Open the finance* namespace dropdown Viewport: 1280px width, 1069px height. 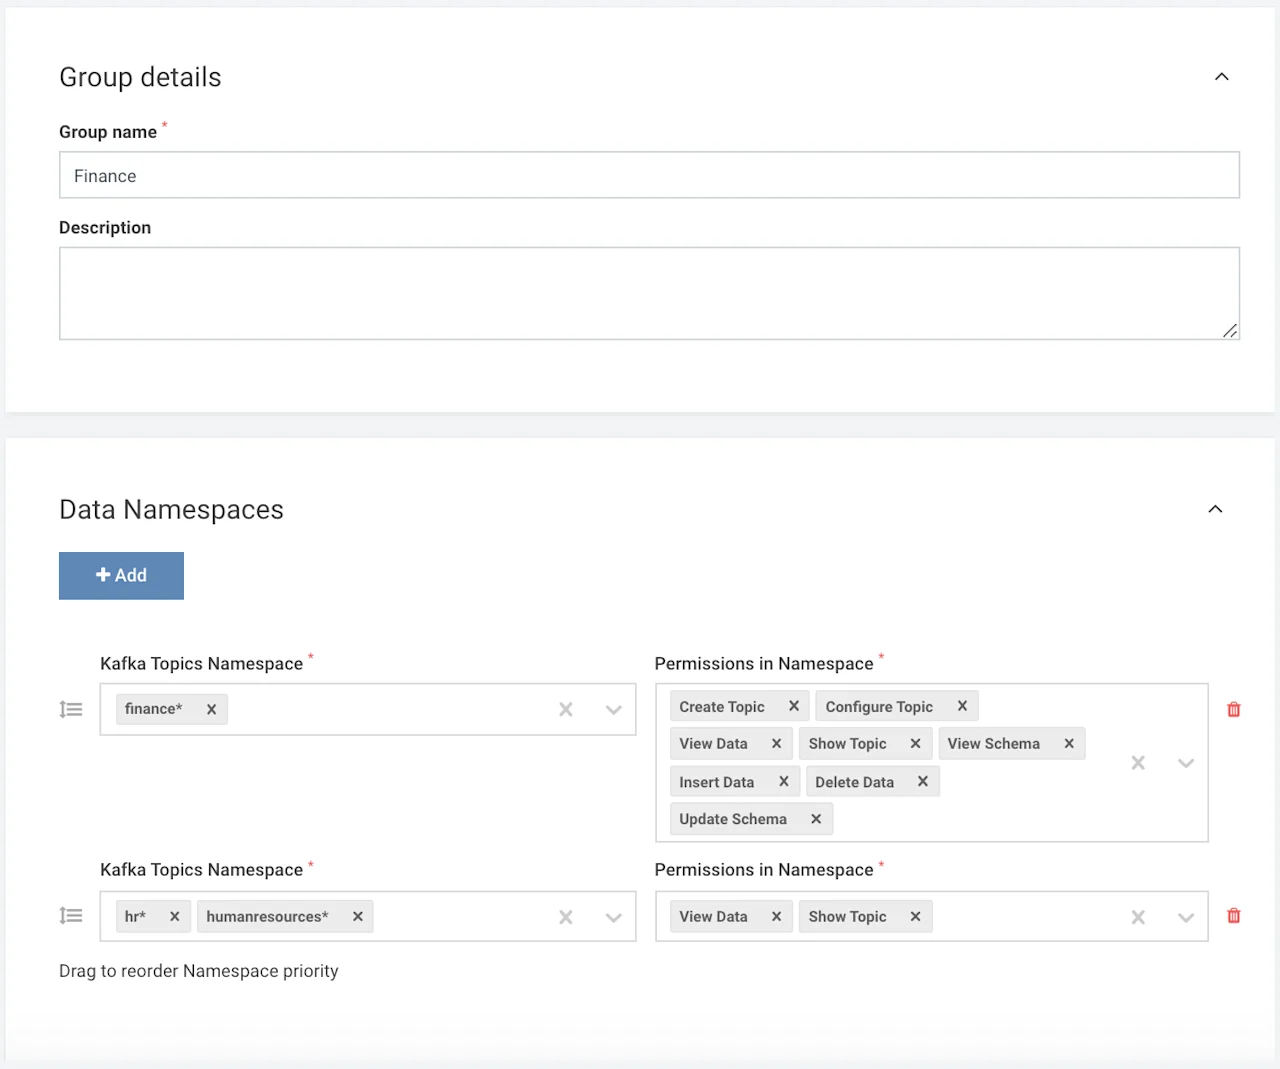[x=613, y=710]
